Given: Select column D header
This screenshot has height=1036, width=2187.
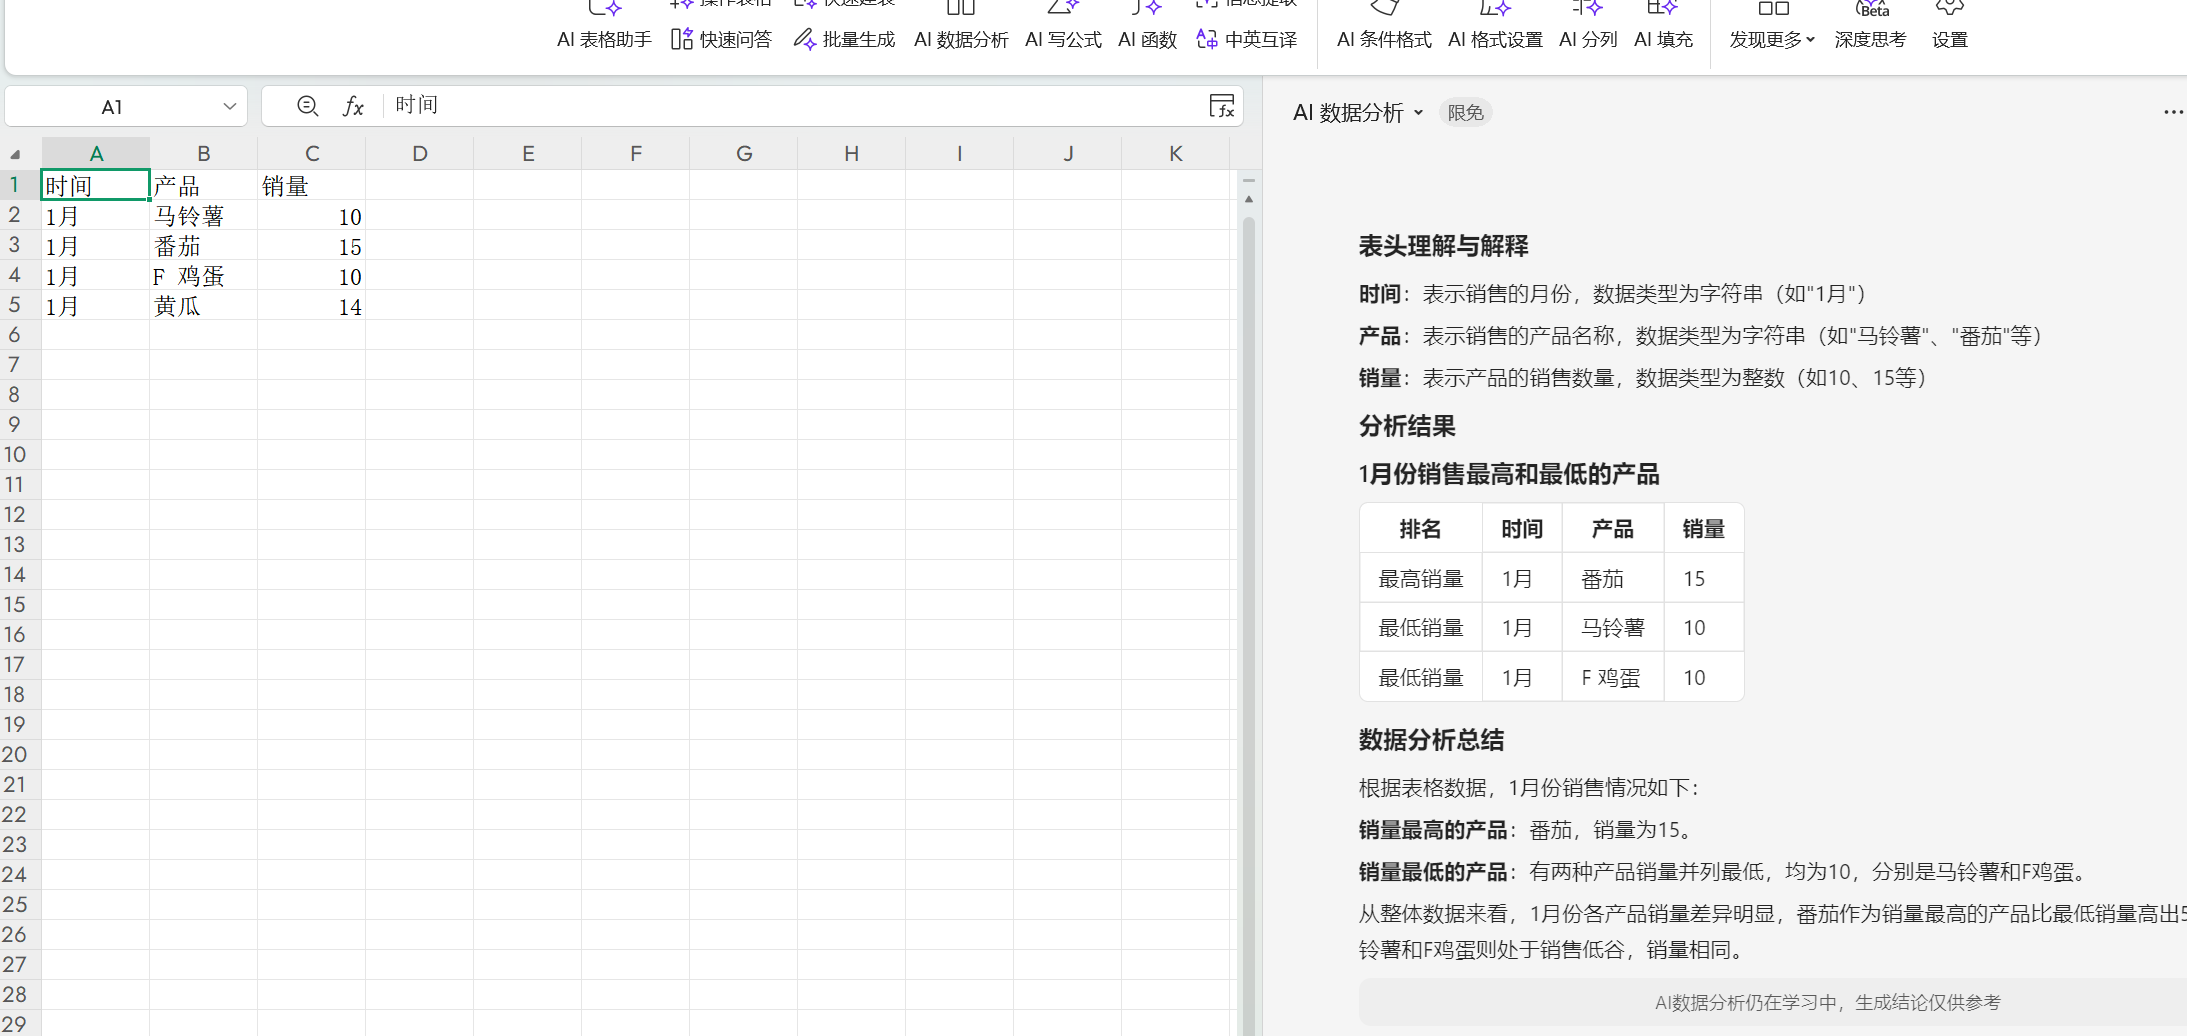Looking at the screenshot, I should (x=420, y=153).
